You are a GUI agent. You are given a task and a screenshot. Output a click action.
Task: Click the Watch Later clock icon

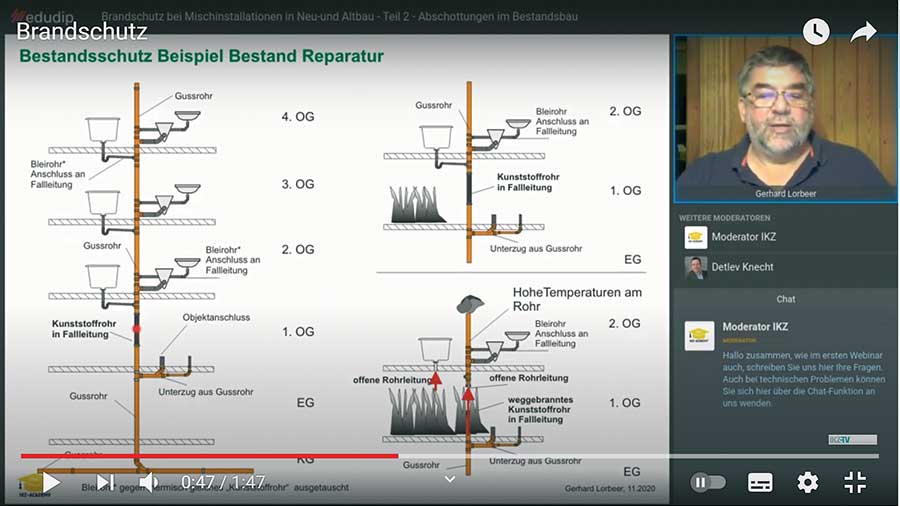[x=816, y=31]
